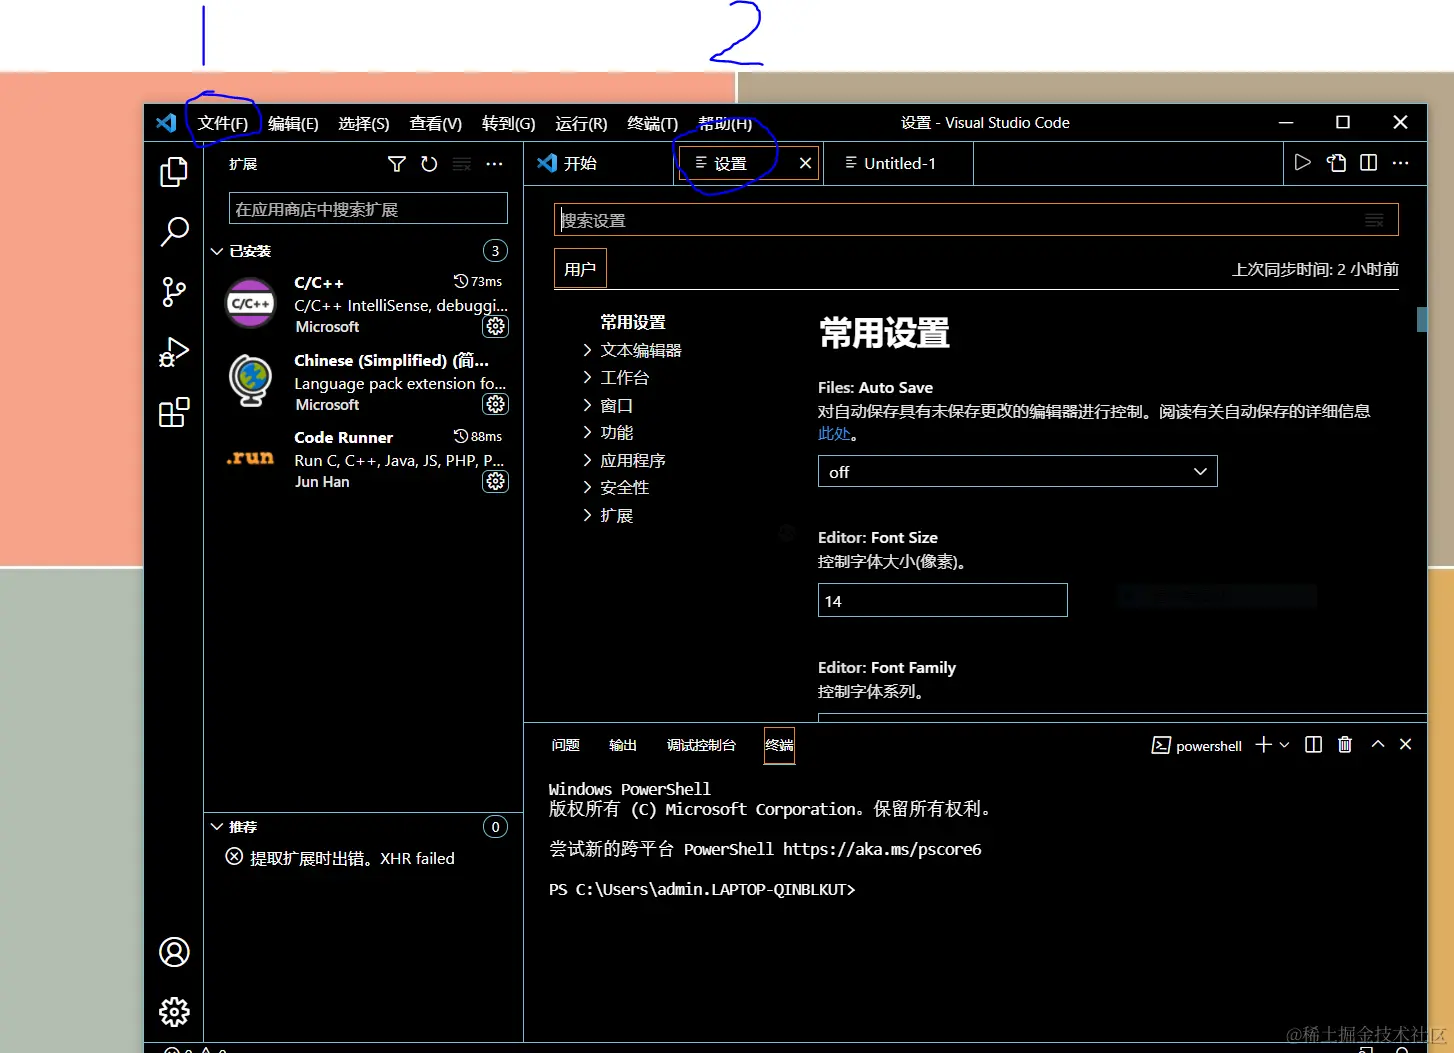Select 常用设置 in the settings tree

pos(633,322)
